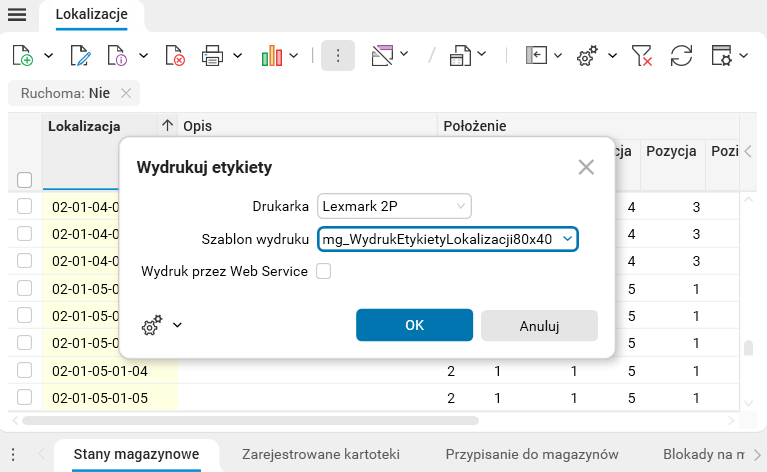The height and width of the screenshot is (472, 767).
Task: Clear filters with the funnel icon
Action: coord(642,55)
